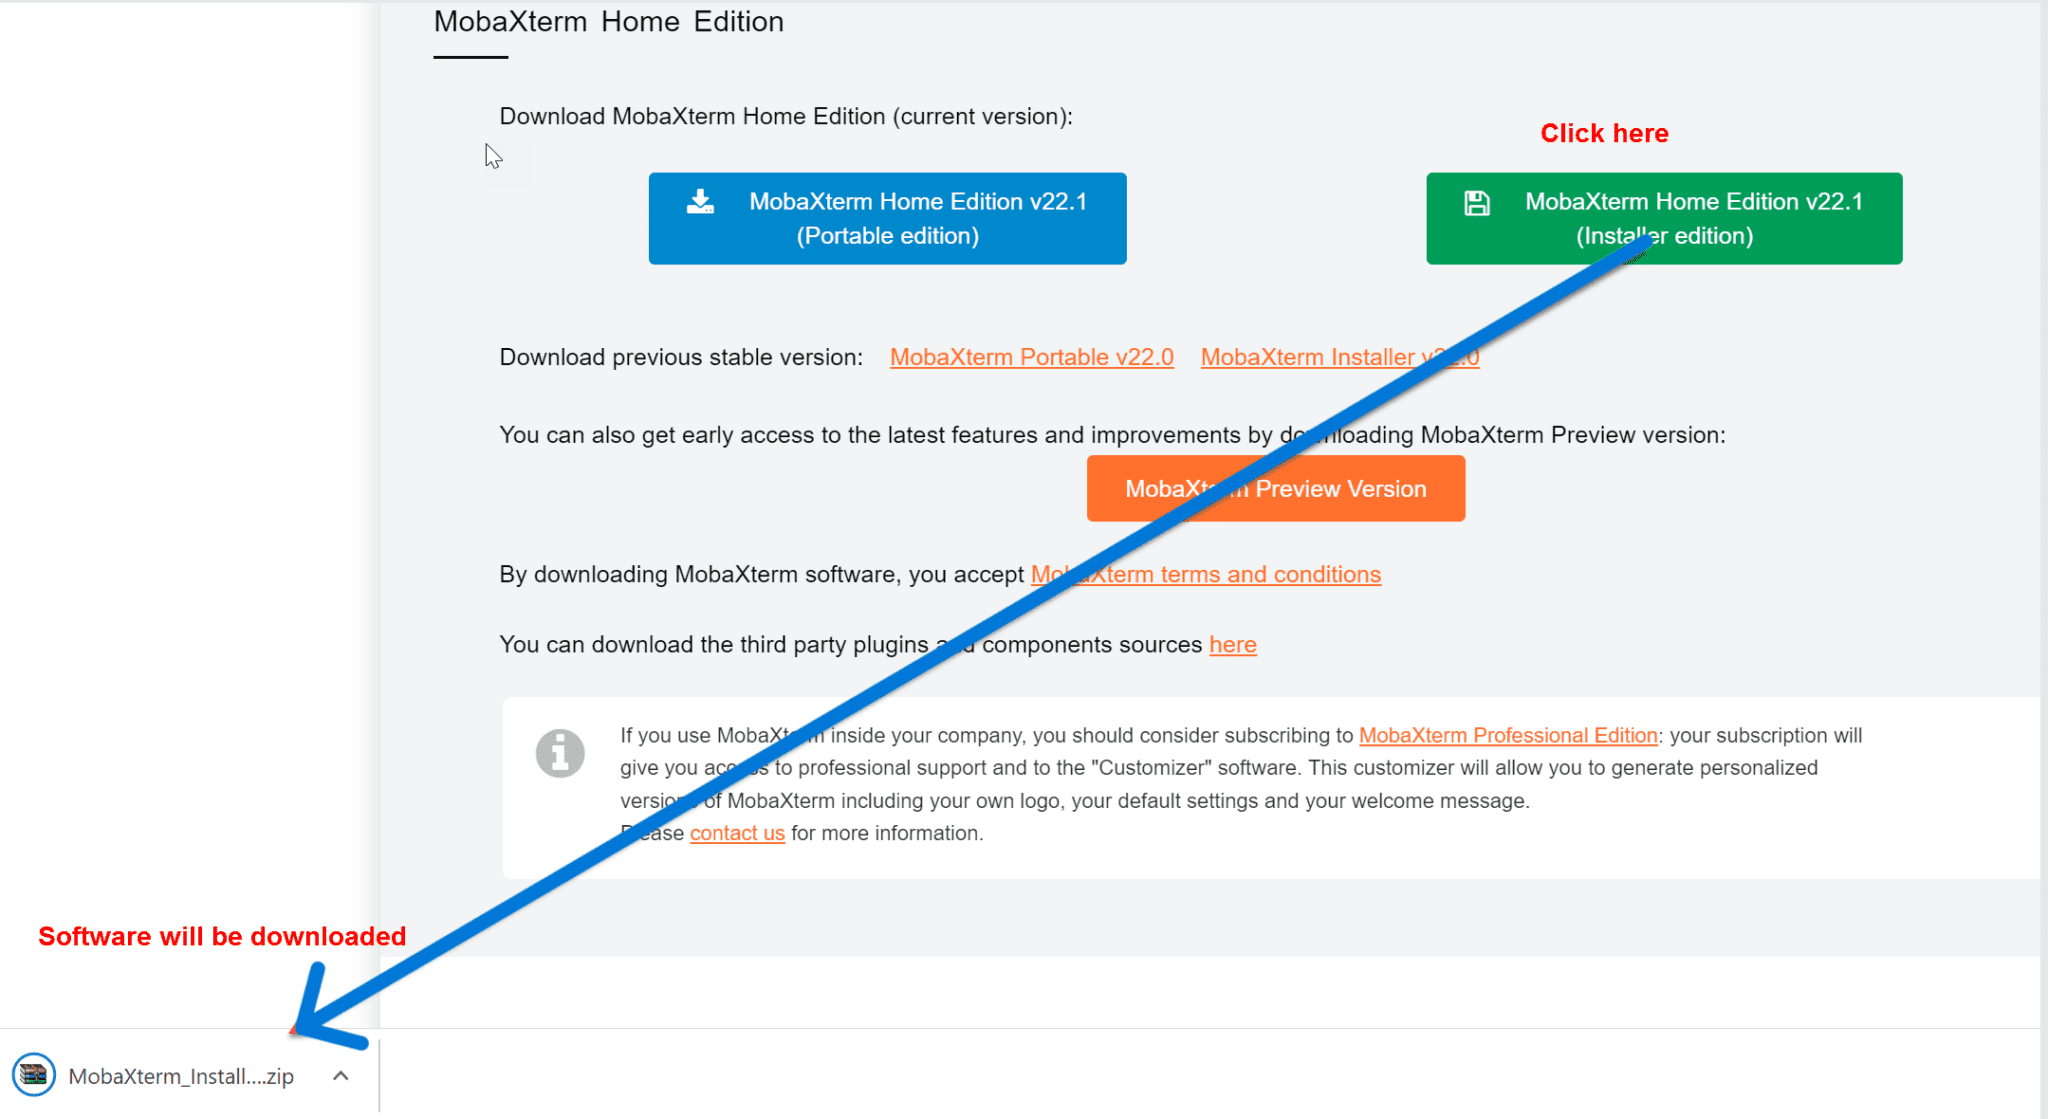
Task: Click the floppy disk icon on Installer button
Action: 1477,201
